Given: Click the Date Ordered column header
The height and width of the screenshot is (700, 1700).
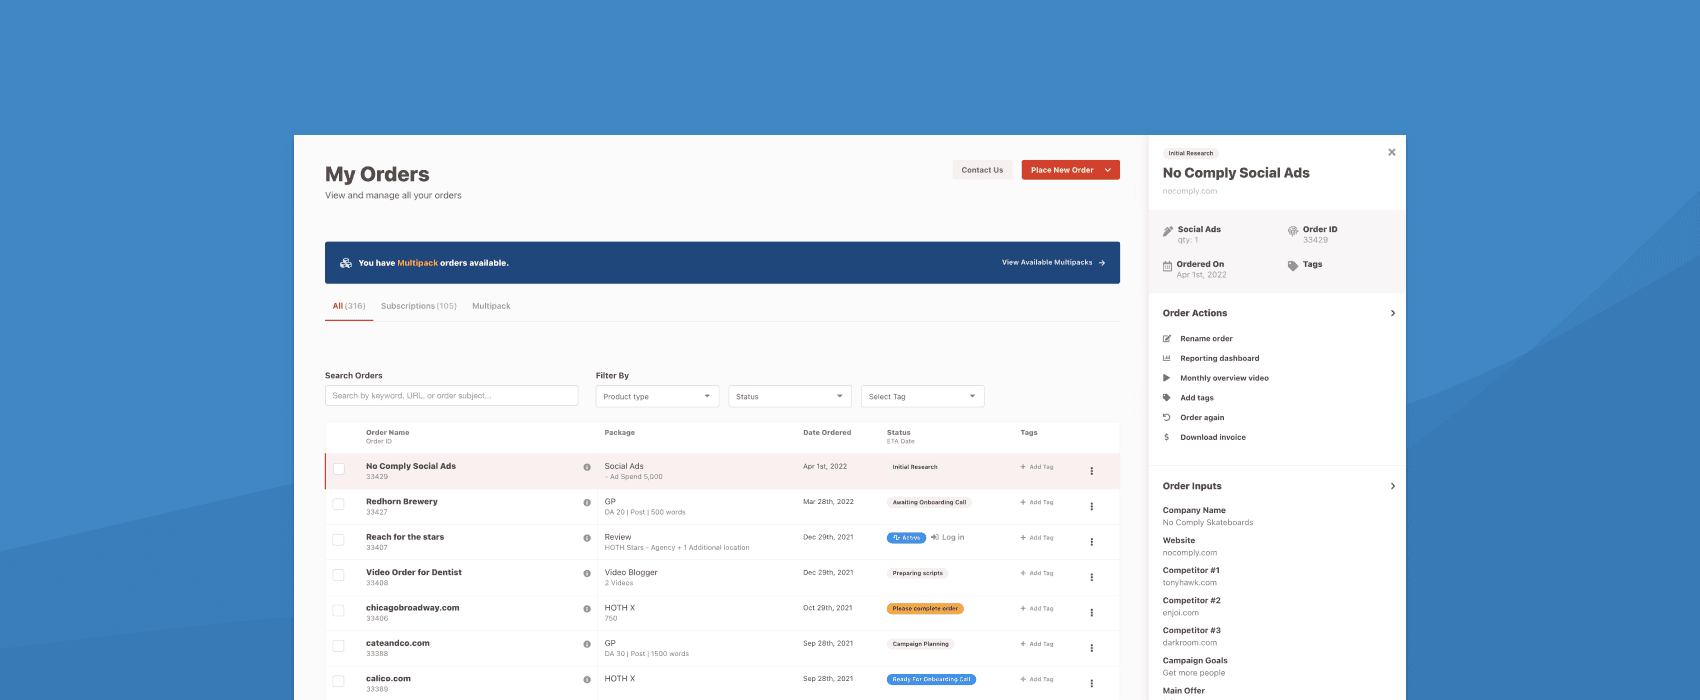Looking at the screenshot, I should pyautogui.click(x=827, y=433).
